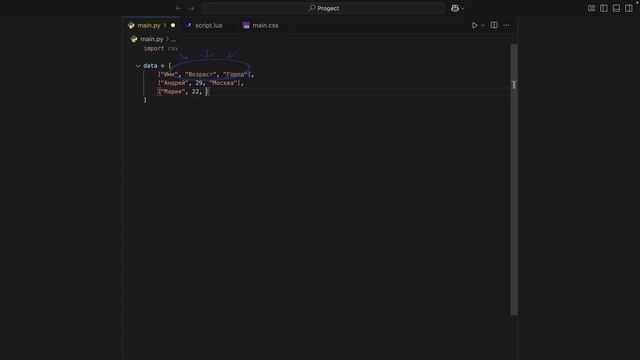Run the Python file with the play icon
Image resolution: width=640 pixels, height=360 pixels.
474,25
